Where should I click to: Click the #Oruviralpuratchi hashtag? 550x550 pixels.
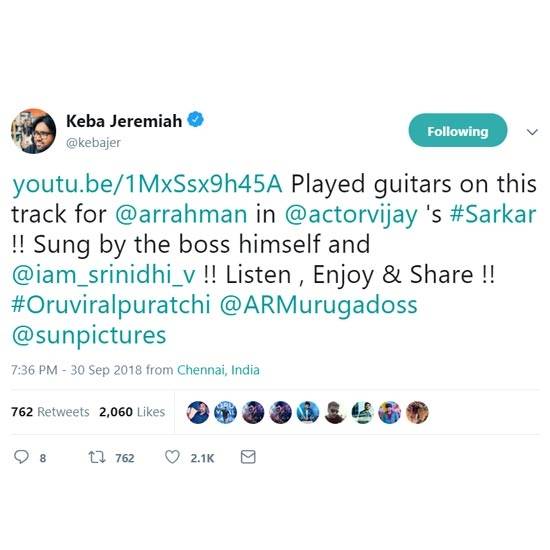pos(111,305)
